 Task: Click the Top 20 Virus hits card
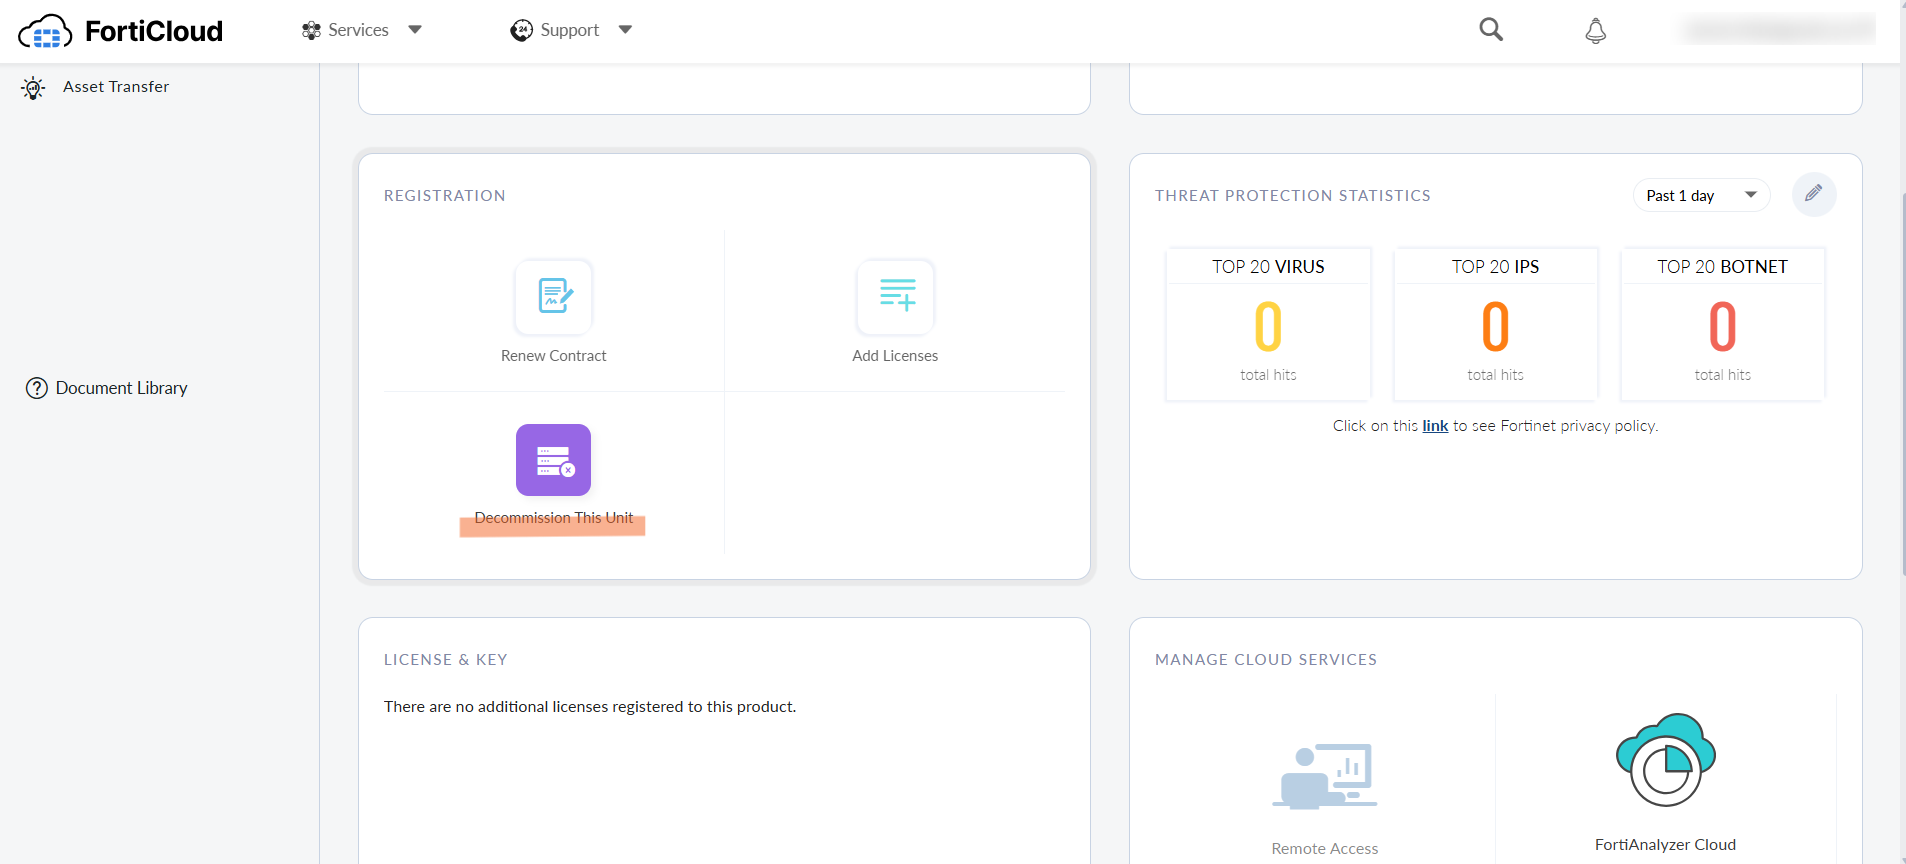[1269, 324]
